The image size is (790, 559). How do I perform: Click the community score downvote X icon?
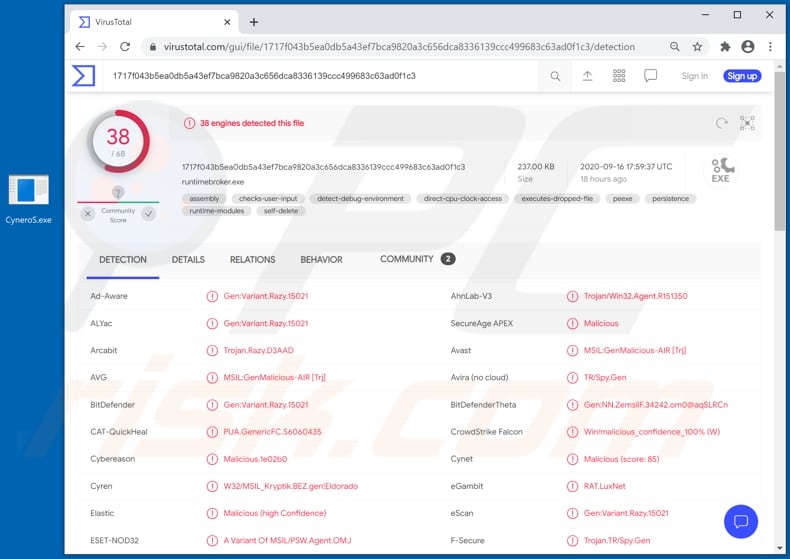(88, 214)
